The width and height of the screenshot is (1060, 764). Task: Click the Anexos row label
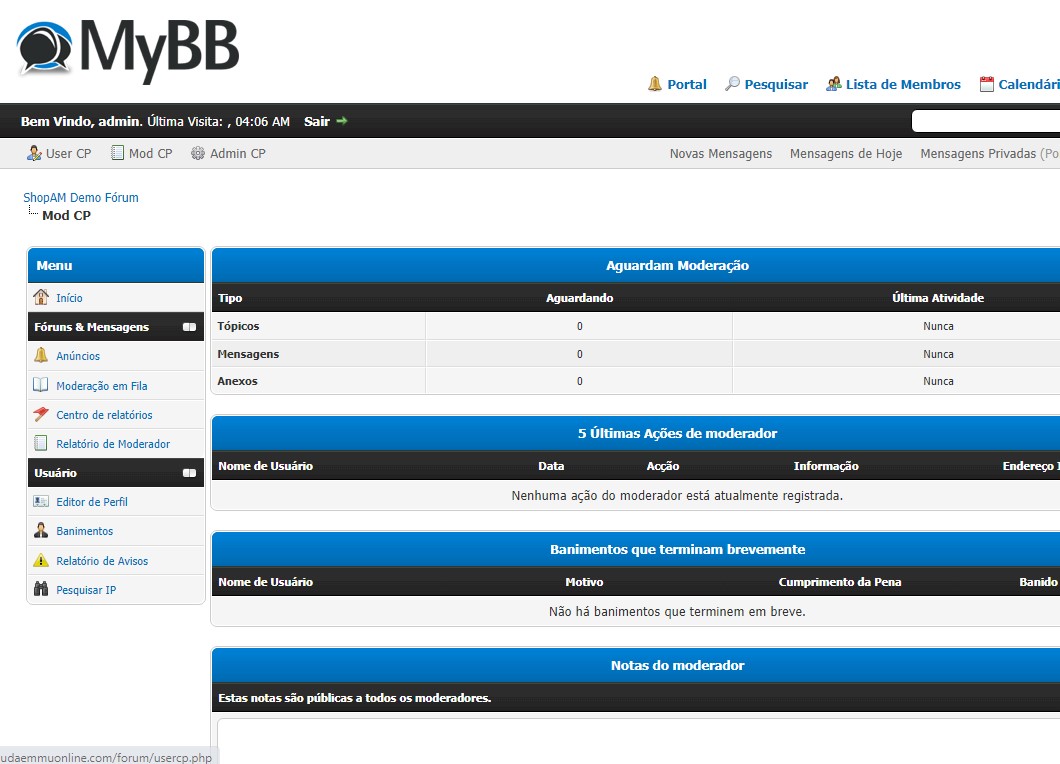[237, 381]
